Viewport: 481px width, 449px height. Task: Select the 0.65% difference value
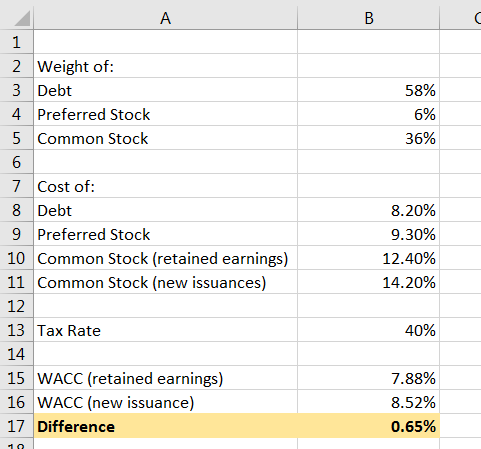[x=369, y=426]
